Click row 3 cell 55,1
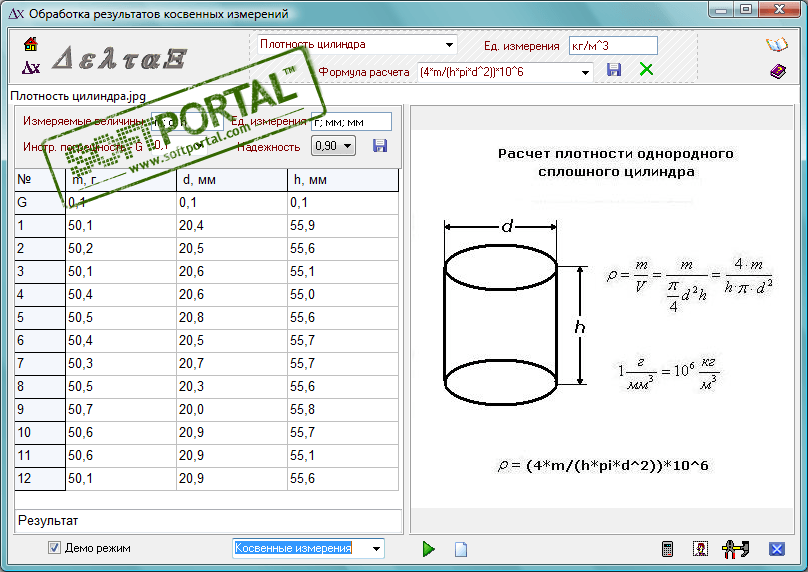This screenshot has height=572, width=808. click(343, 272)
